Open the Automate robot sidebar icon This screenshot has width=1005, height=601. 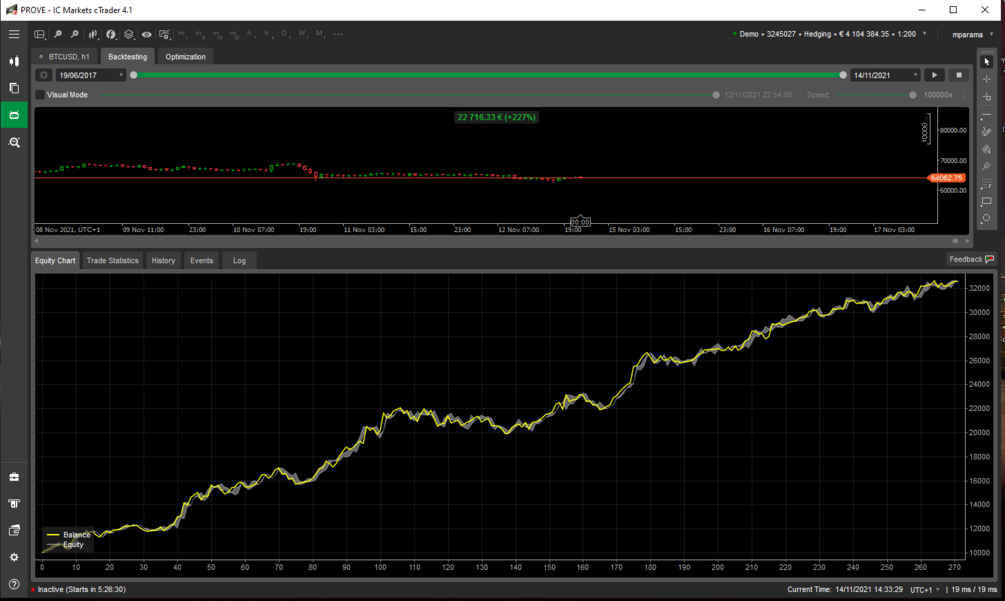pyautogui.click(x=13, y=115)
